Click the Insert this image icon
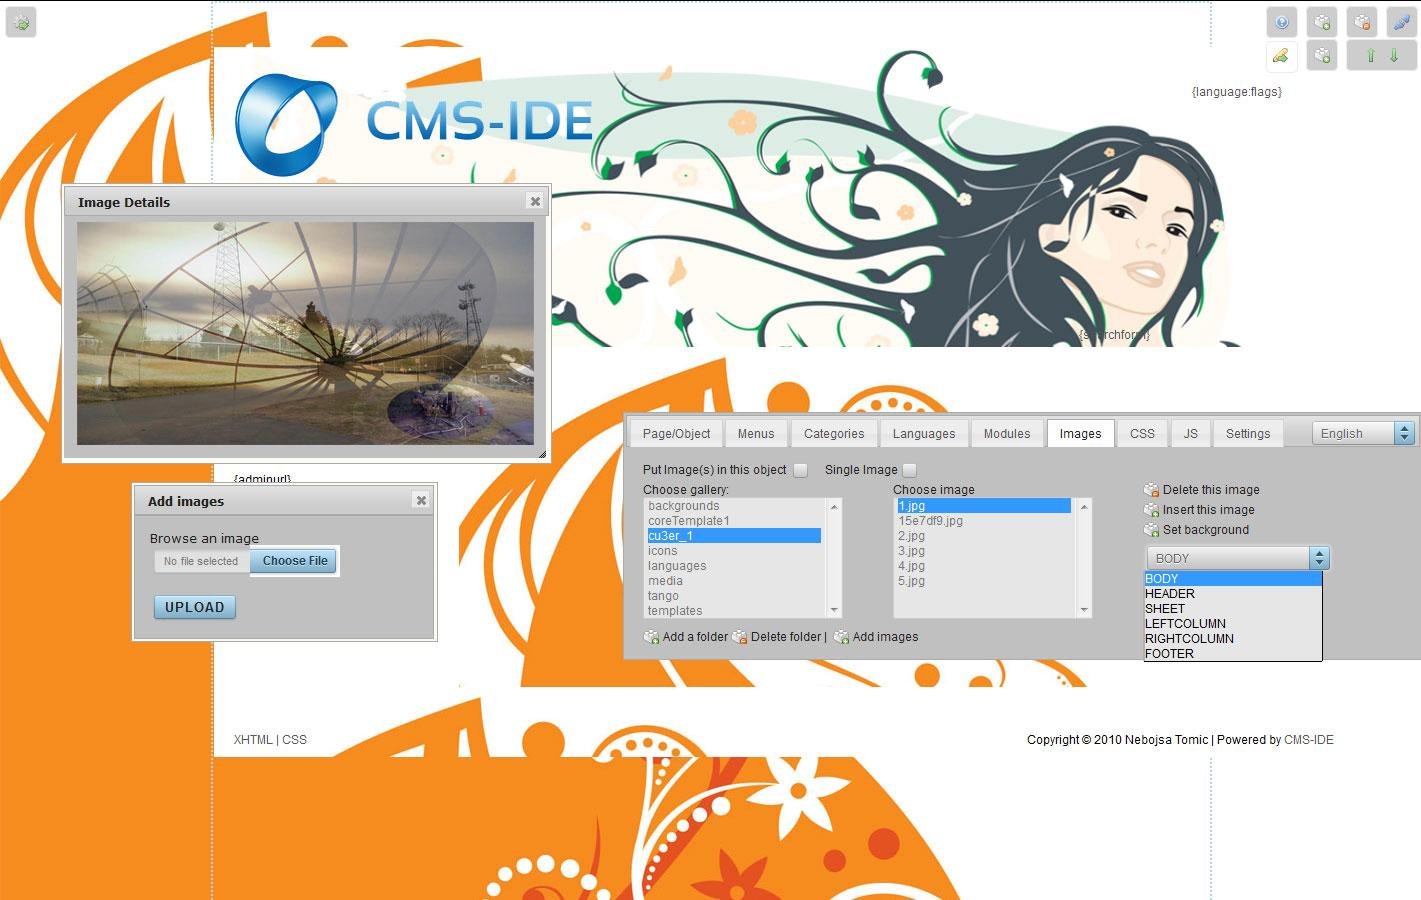The image size is (1421, 900). click(x=1151, y=509)
